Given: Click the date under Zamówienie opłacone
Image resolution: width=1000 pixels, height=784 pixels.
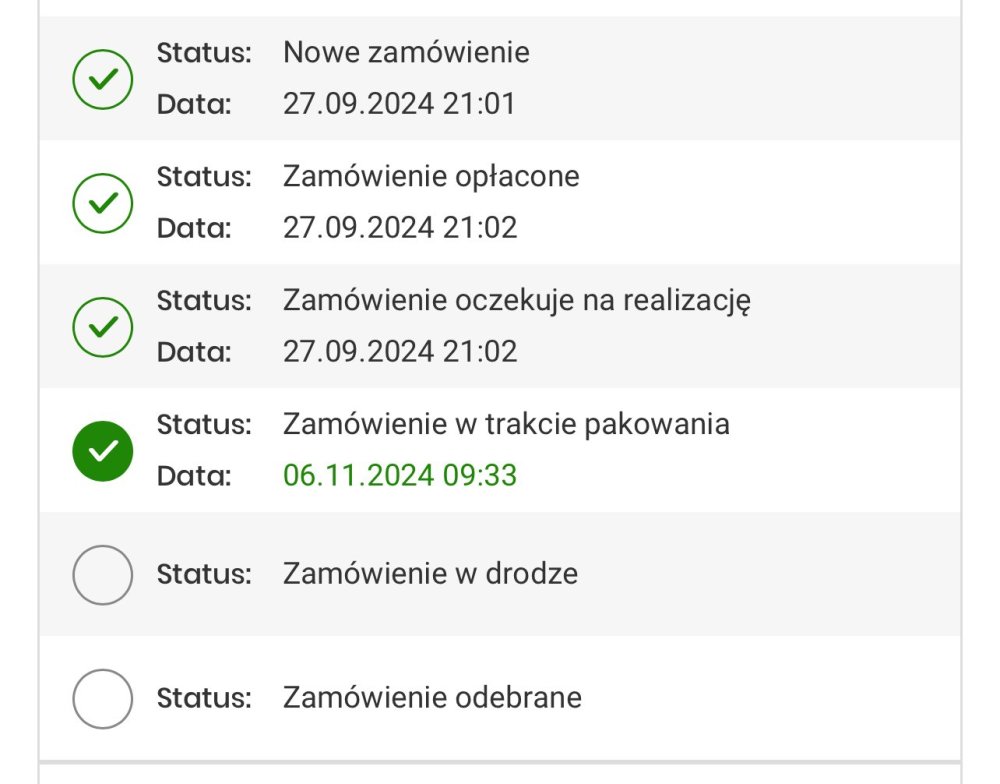Looking at the screenshot, I should tap(400, 228).
